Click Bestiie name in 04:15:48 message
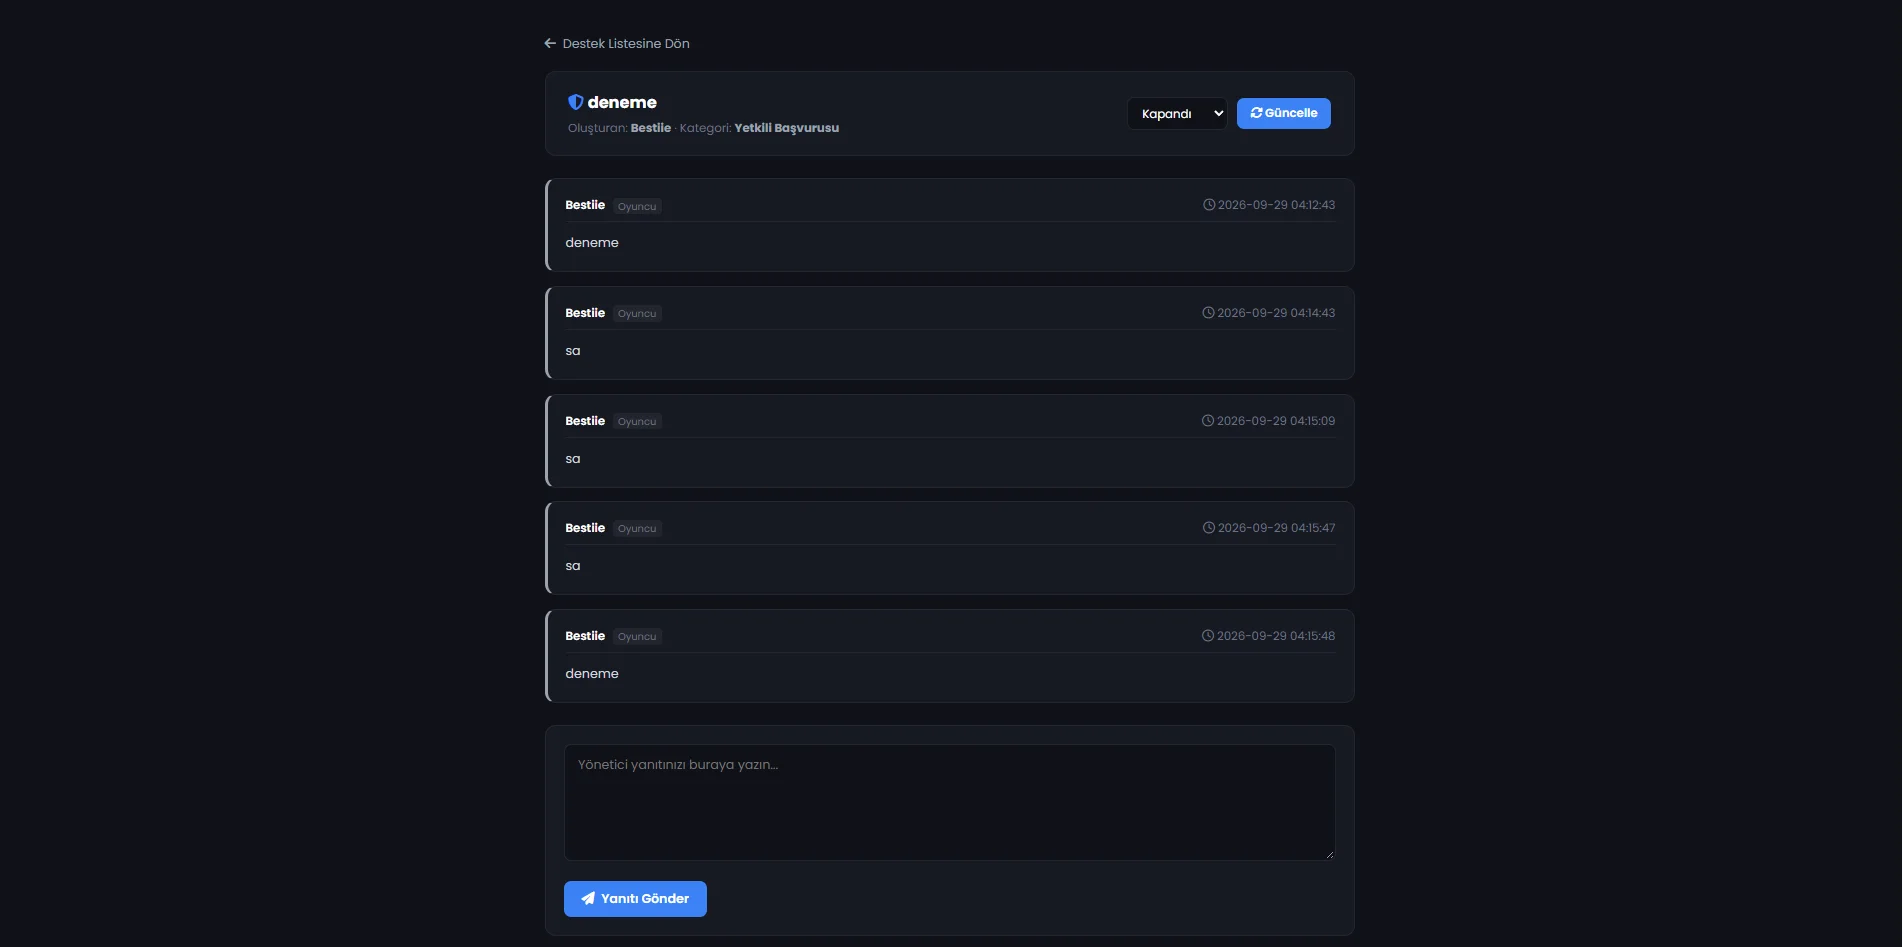 [585, 636]
